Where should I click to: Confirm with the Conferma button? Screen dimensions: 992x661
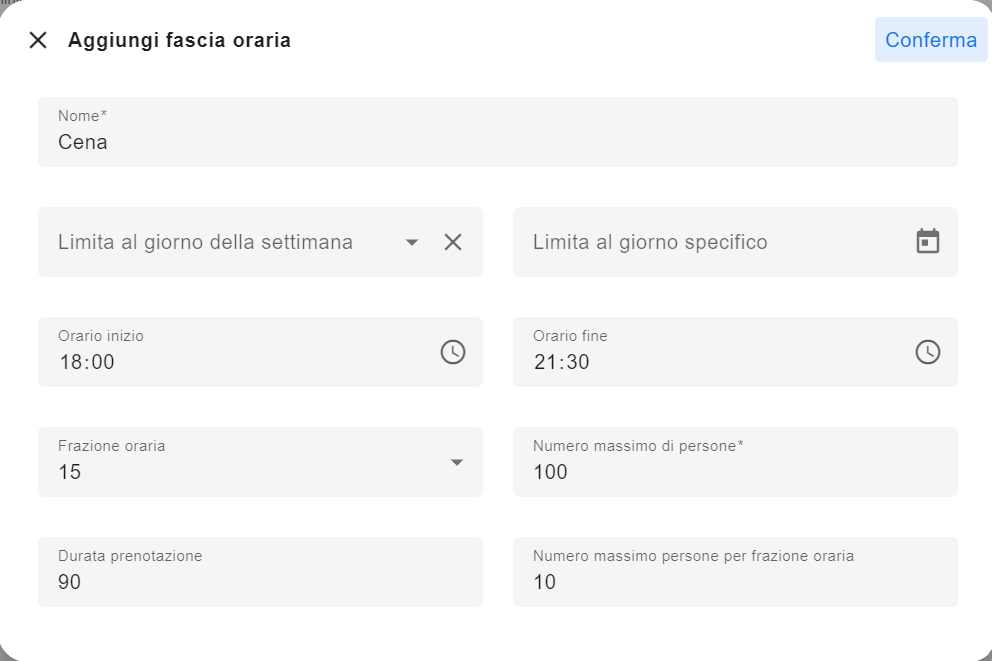click(x=931, y=40)
